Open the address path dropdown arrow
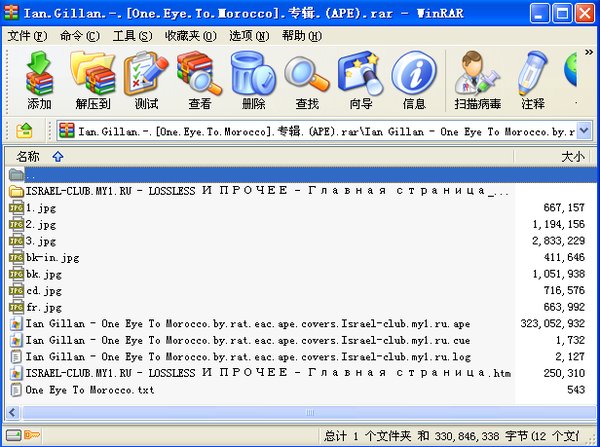This screenshot has height=447, width=600. click(x=584, y=131)
